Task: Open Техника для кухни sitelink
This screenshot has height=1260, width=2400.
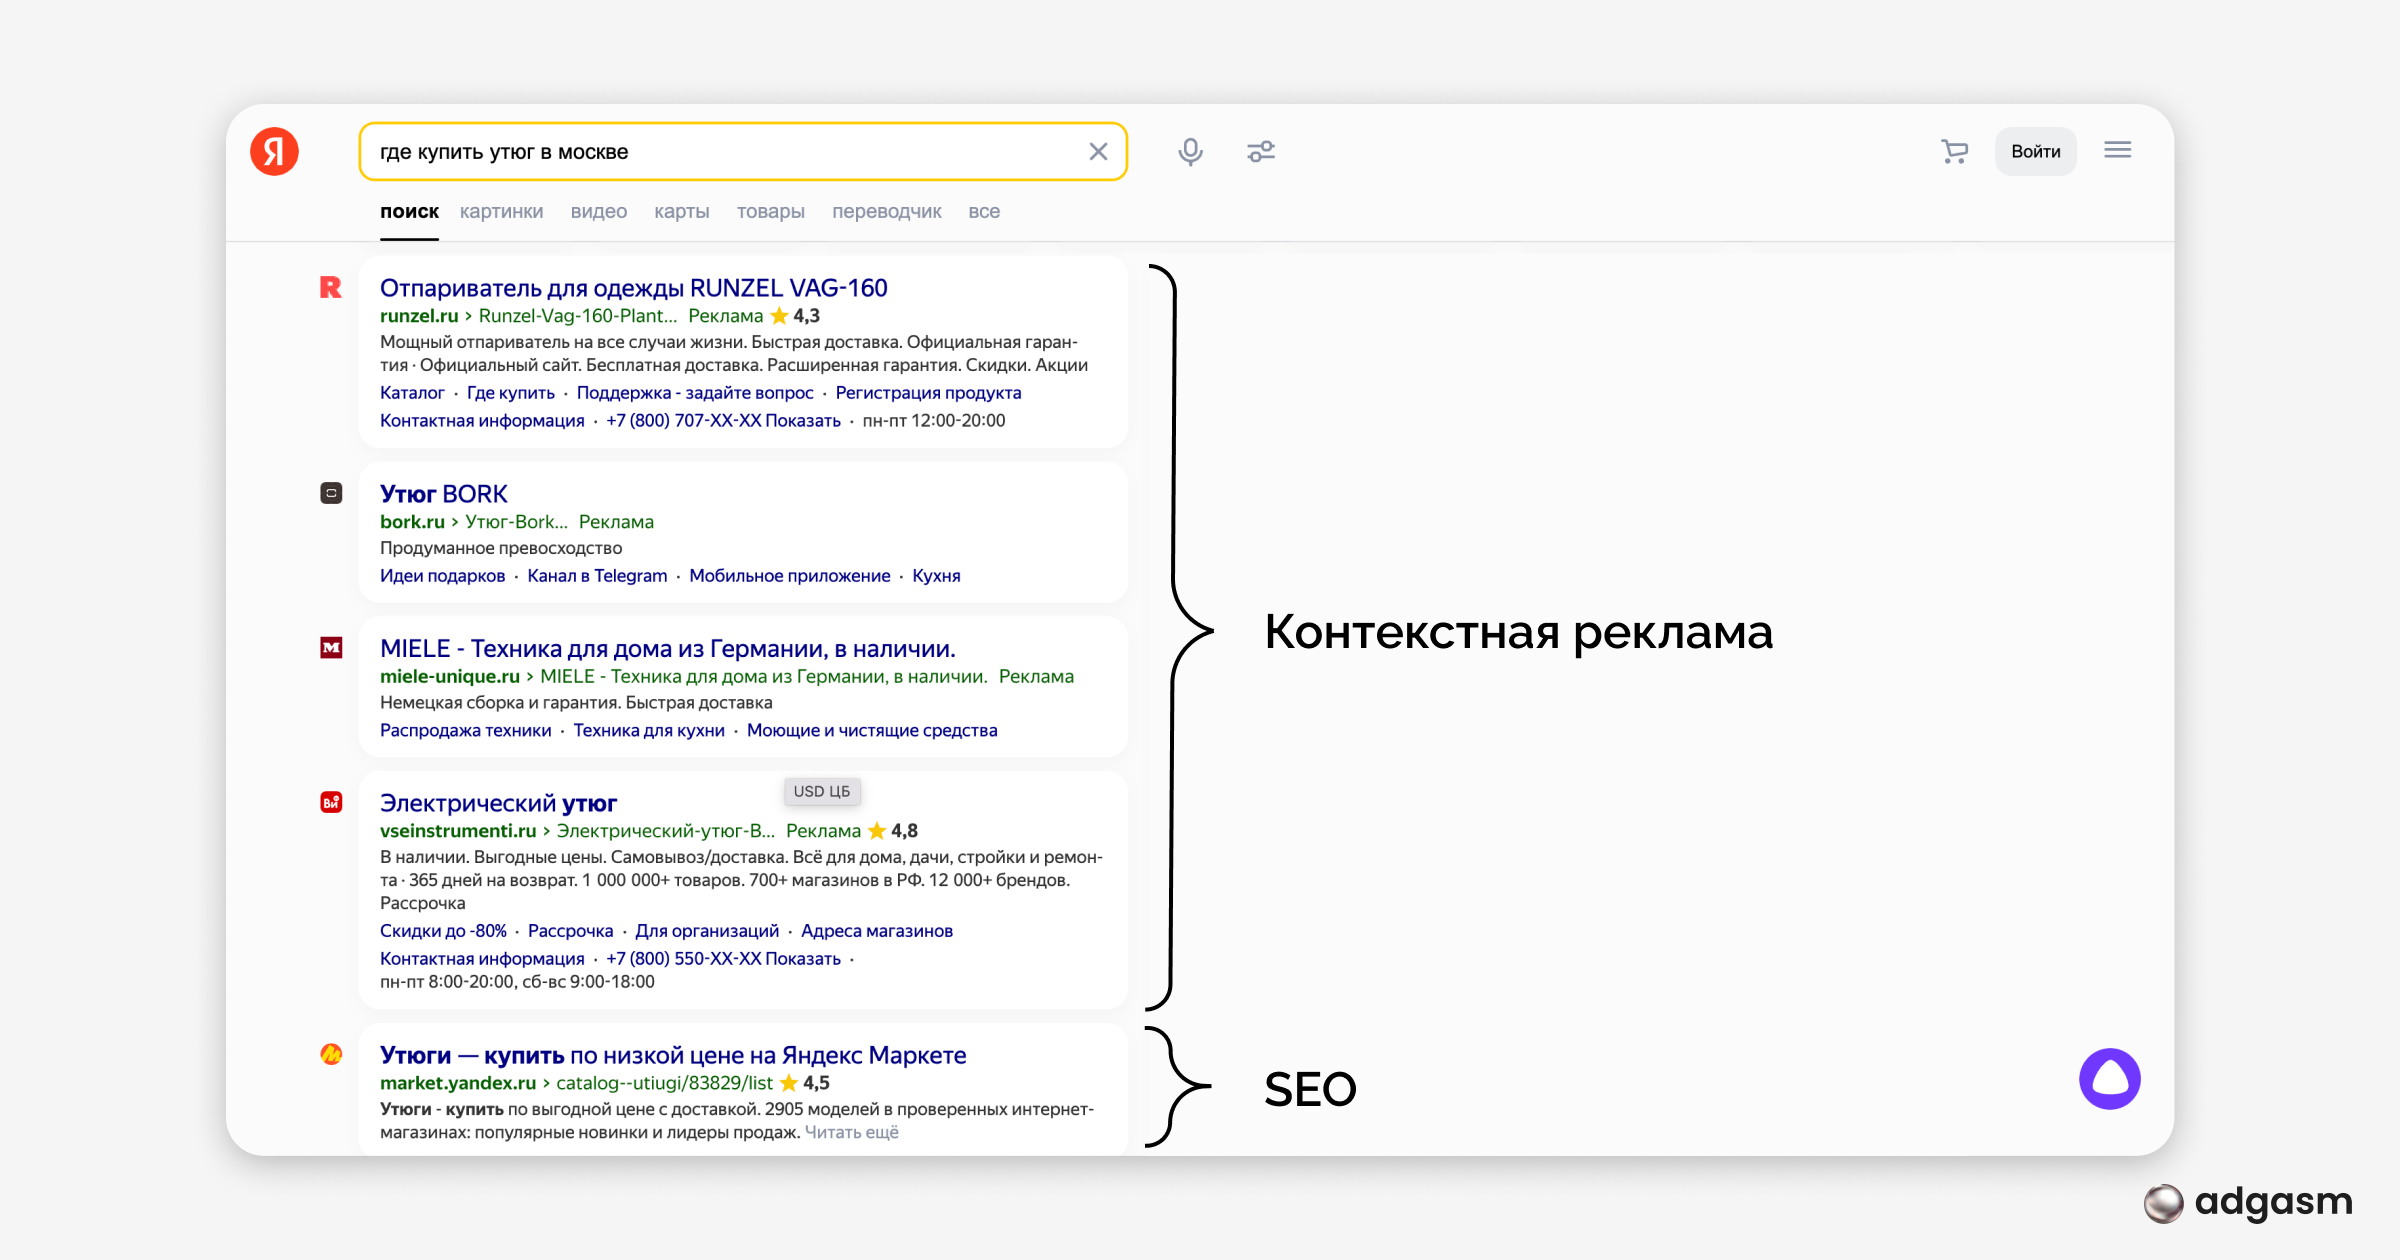Action: (x=649, y=731)
